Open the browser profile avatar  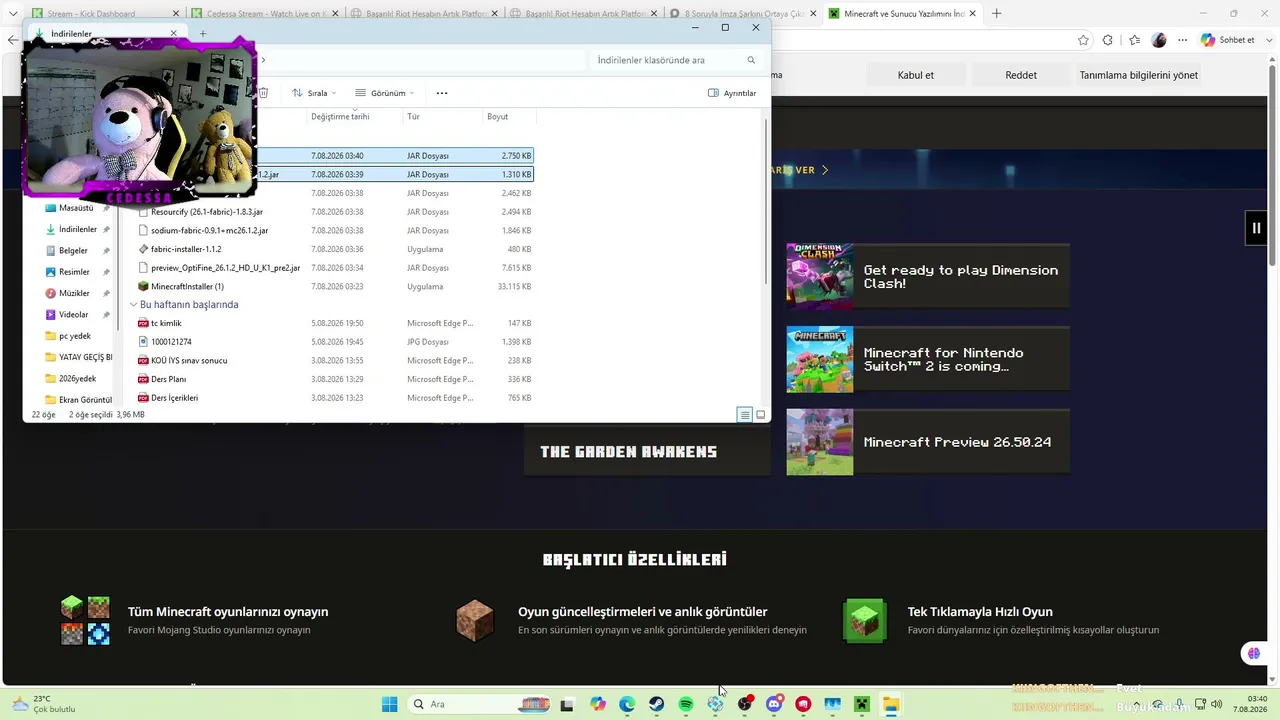[x=1159, y=40]
